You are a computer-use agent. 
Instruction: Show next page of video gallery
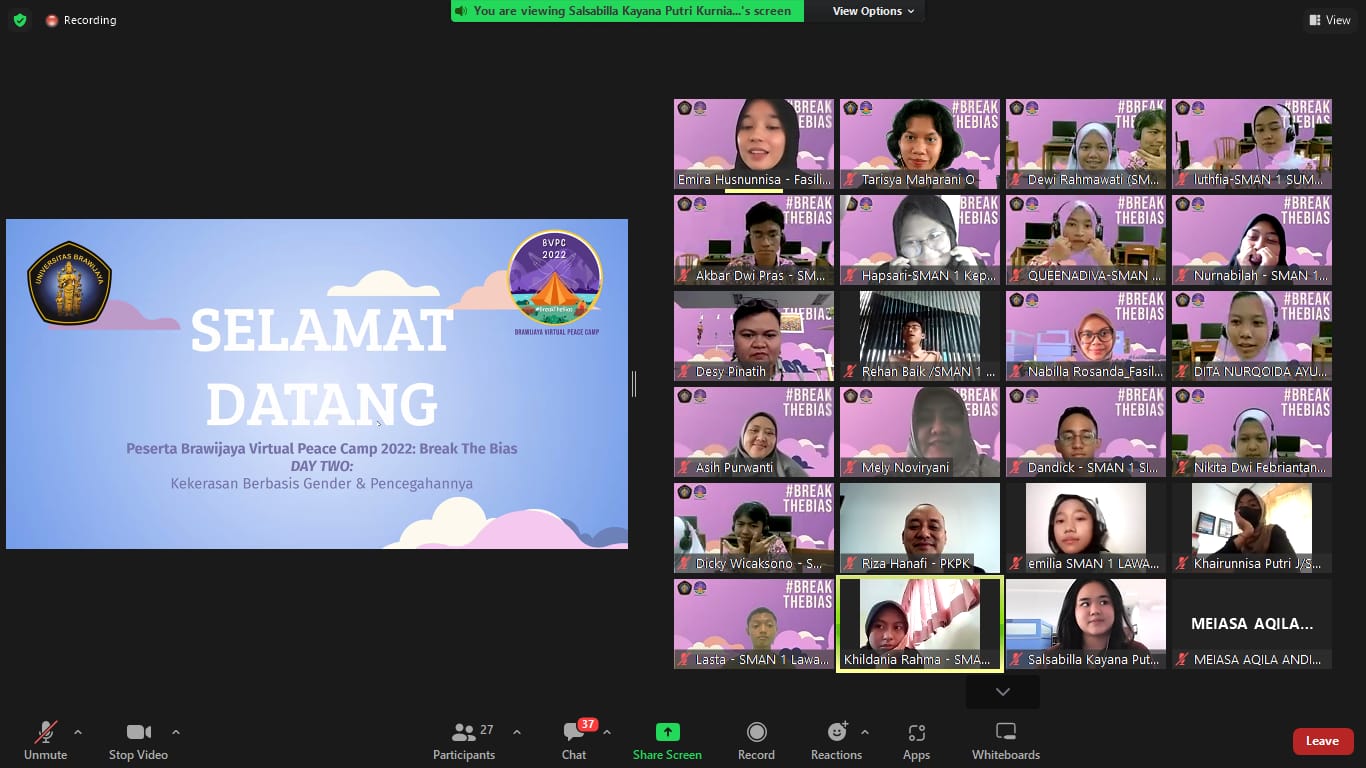[x=1002, y=692]
